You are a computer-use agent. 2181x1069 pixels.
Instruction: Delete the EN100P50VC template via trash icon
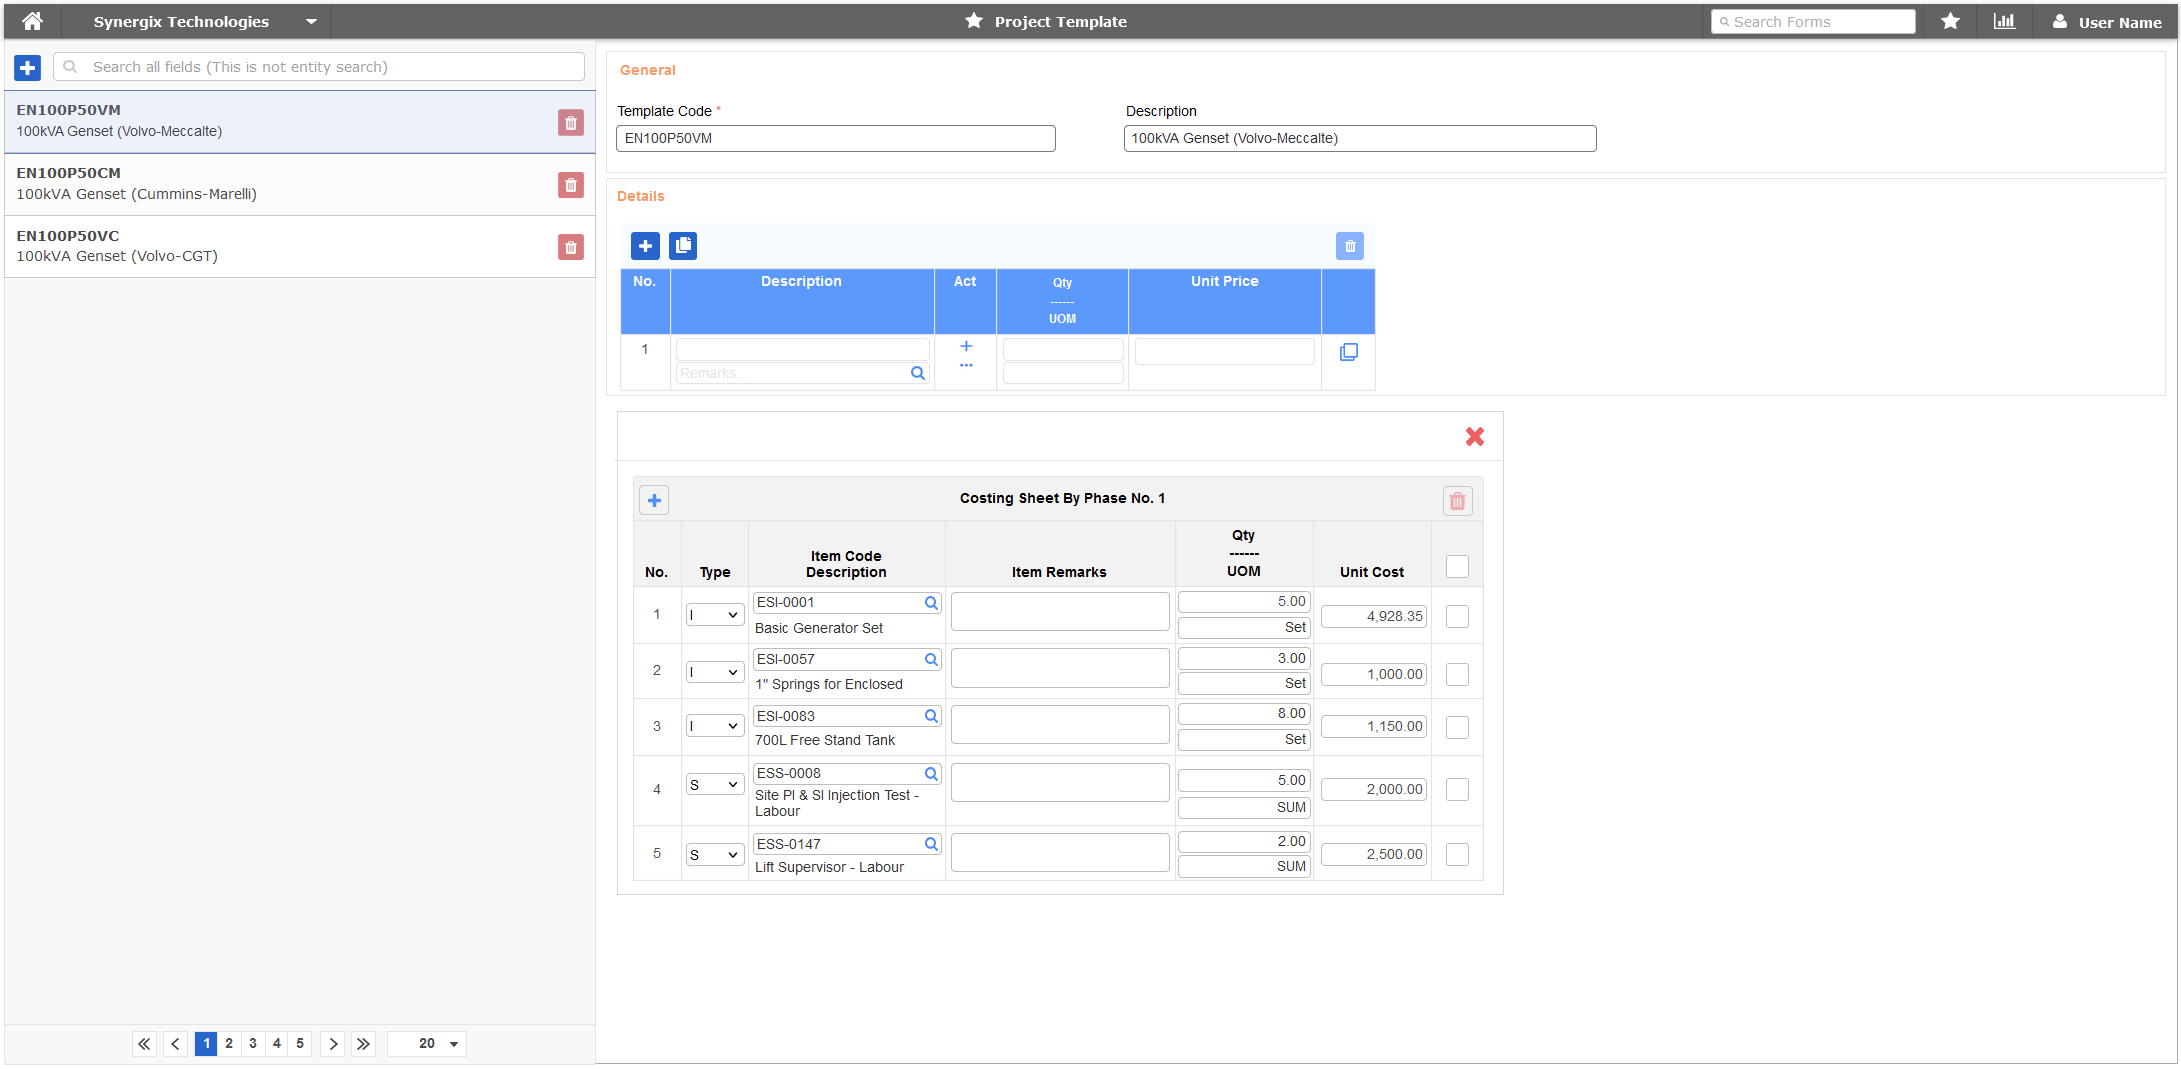pos(570,247)
